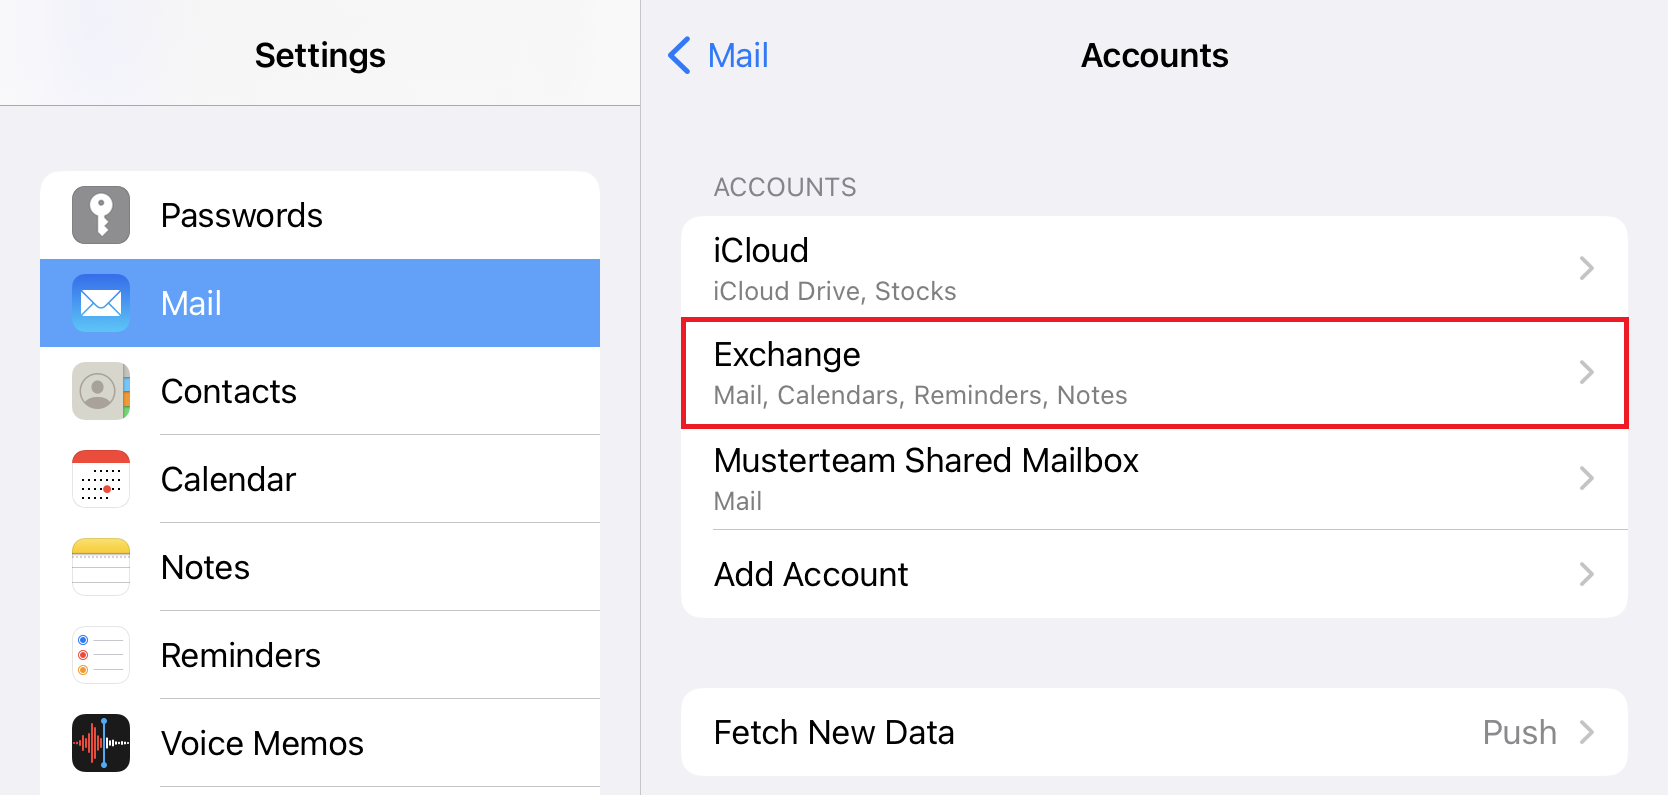This screenshot has width=1668, height=795.
Task: Expand Musterteam Shared Mailbox chevron
Action: click(1586, 478)
